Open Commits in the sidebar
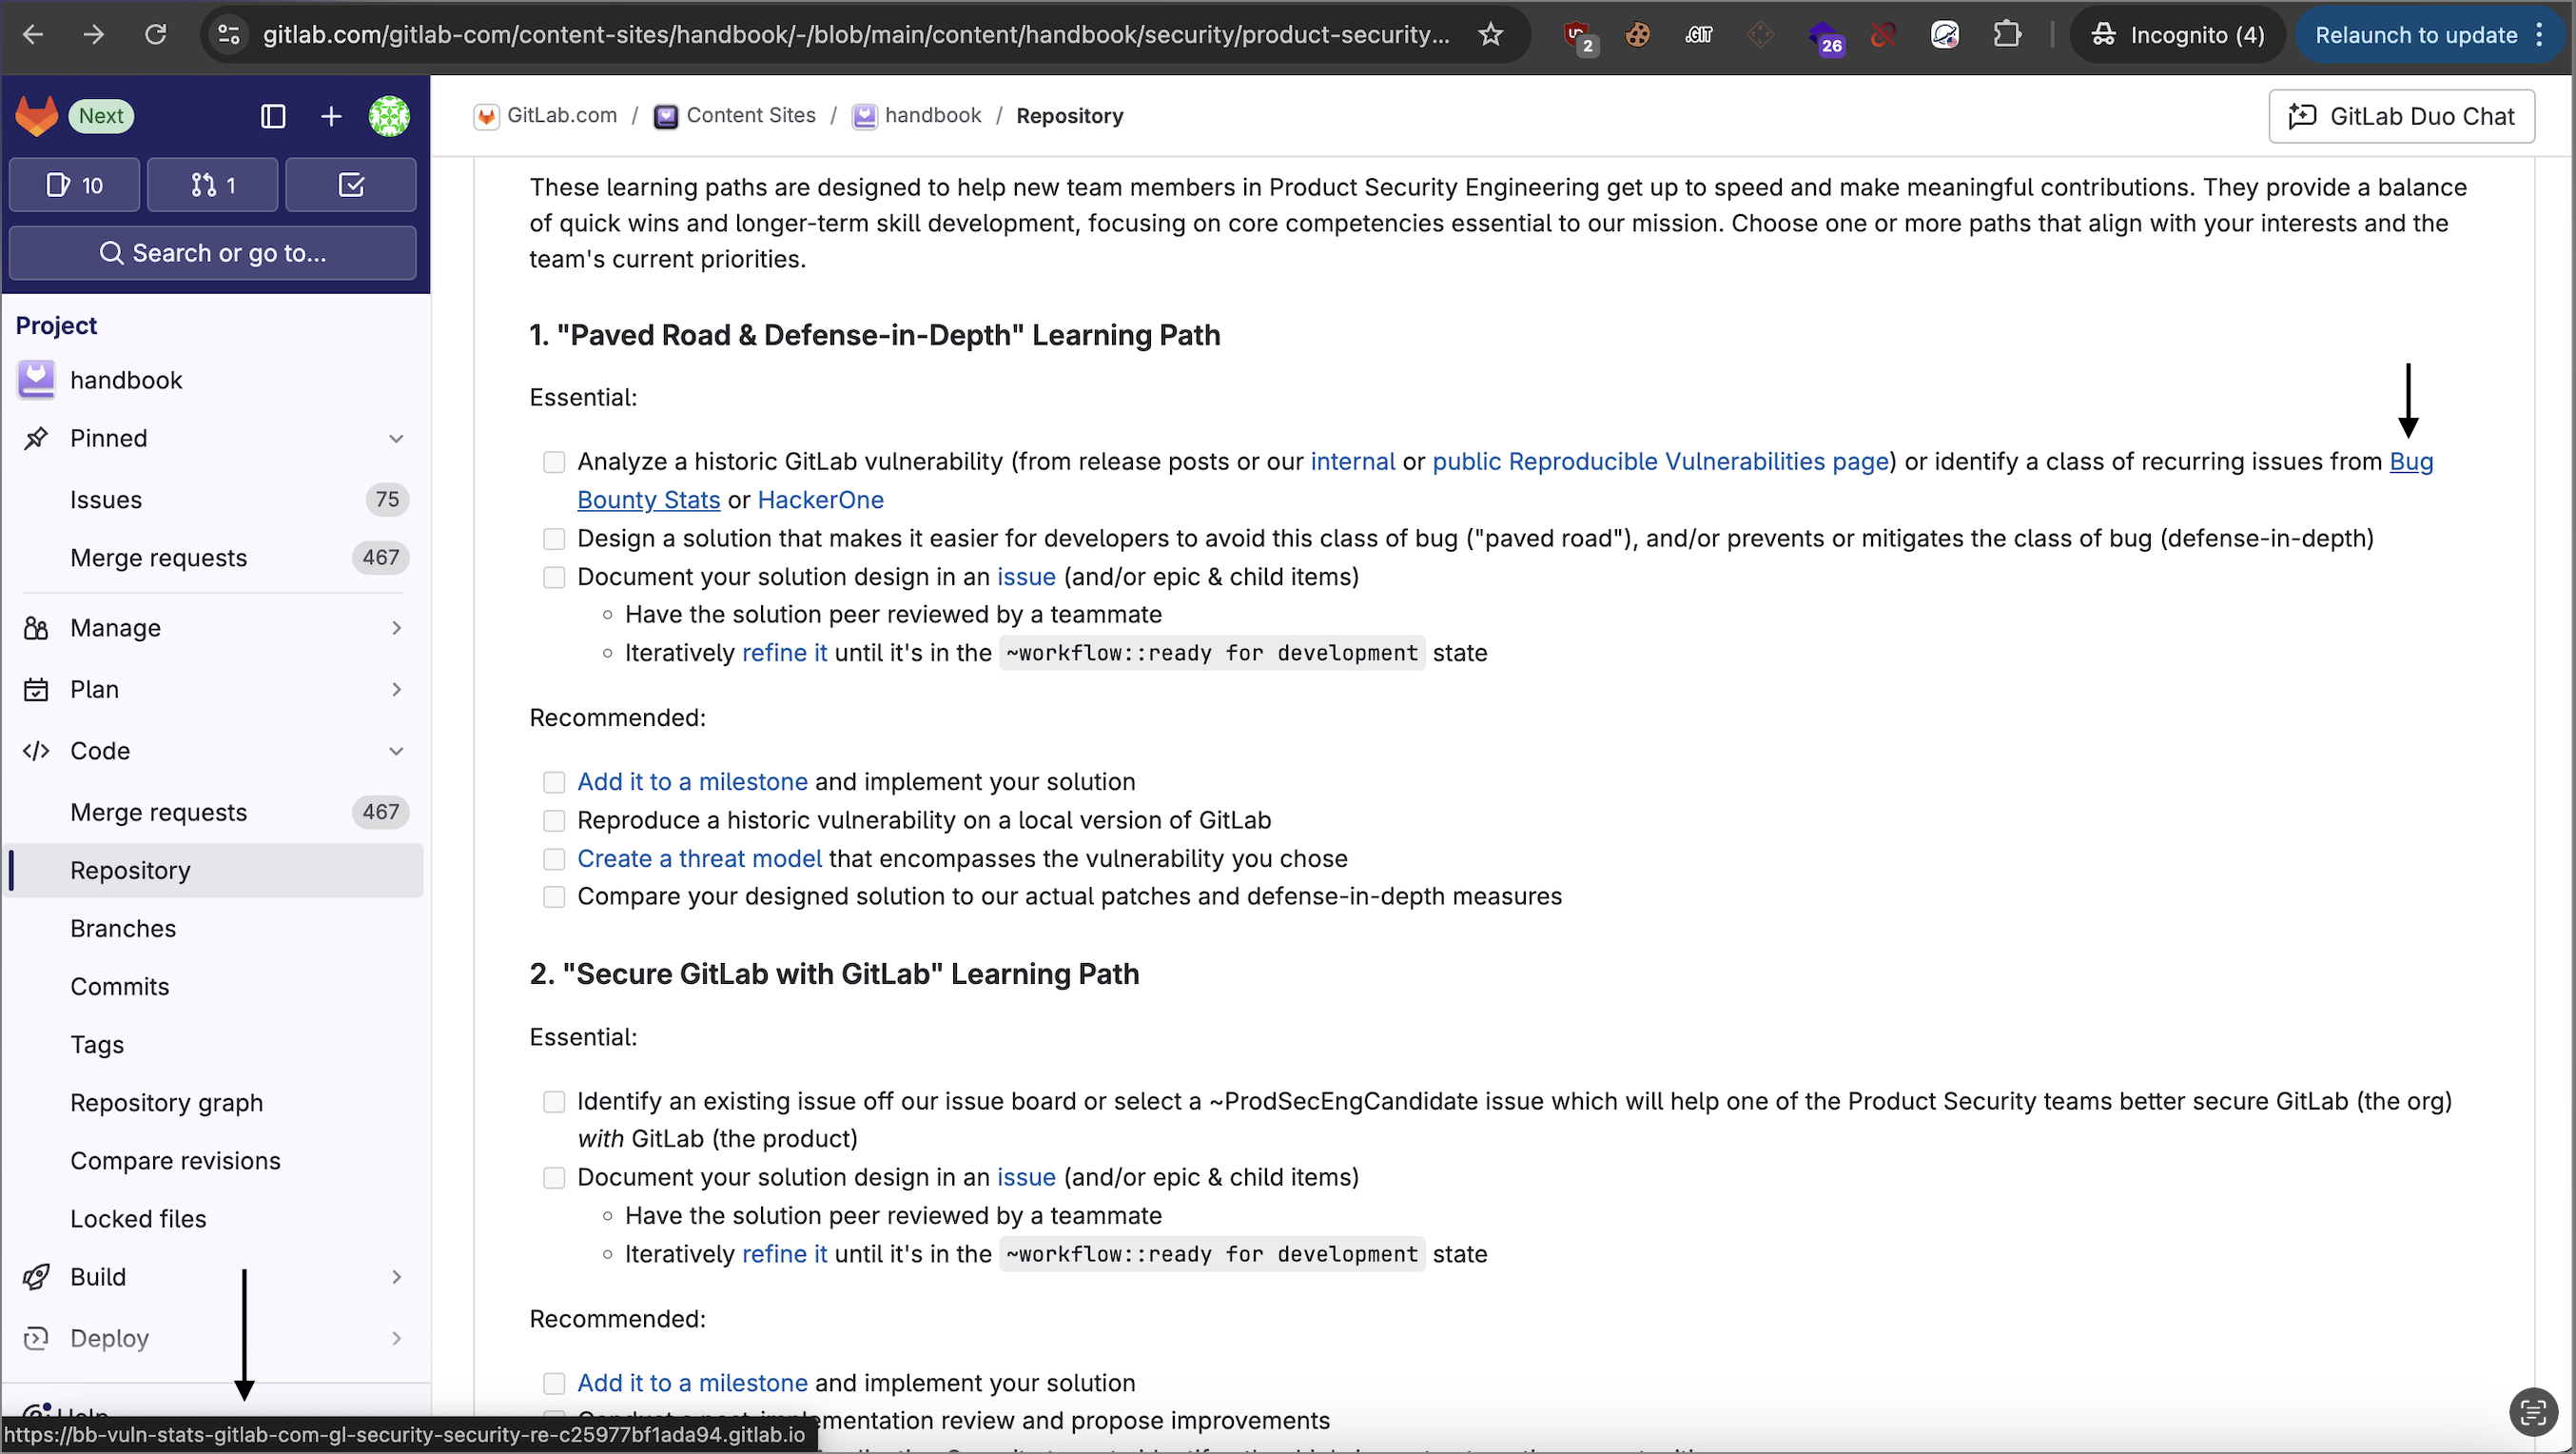 tap(119, 986)
